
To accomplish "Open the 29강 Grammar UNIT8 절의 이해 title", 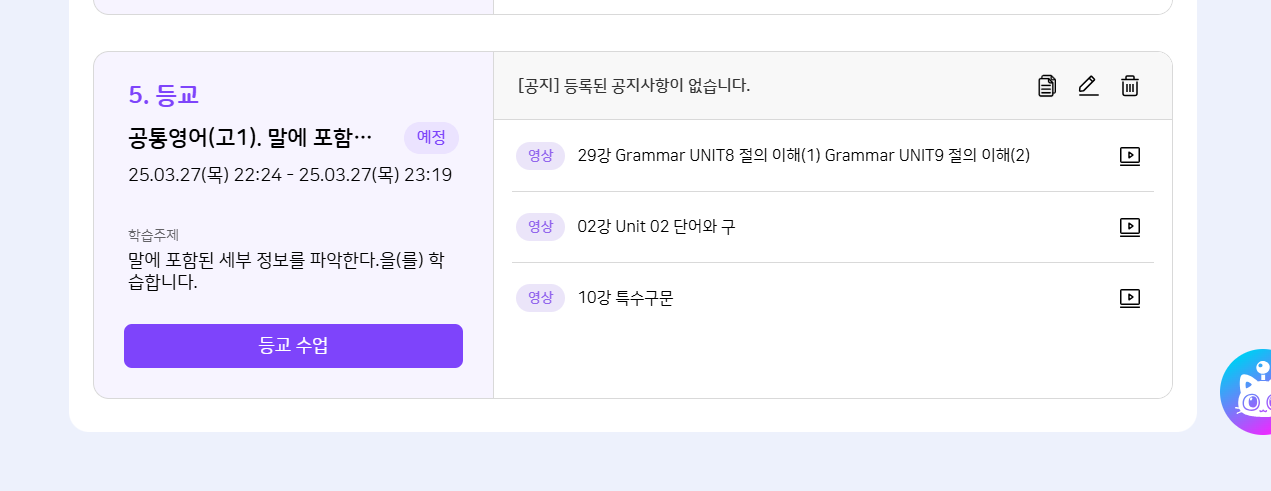I will (803, 156).
